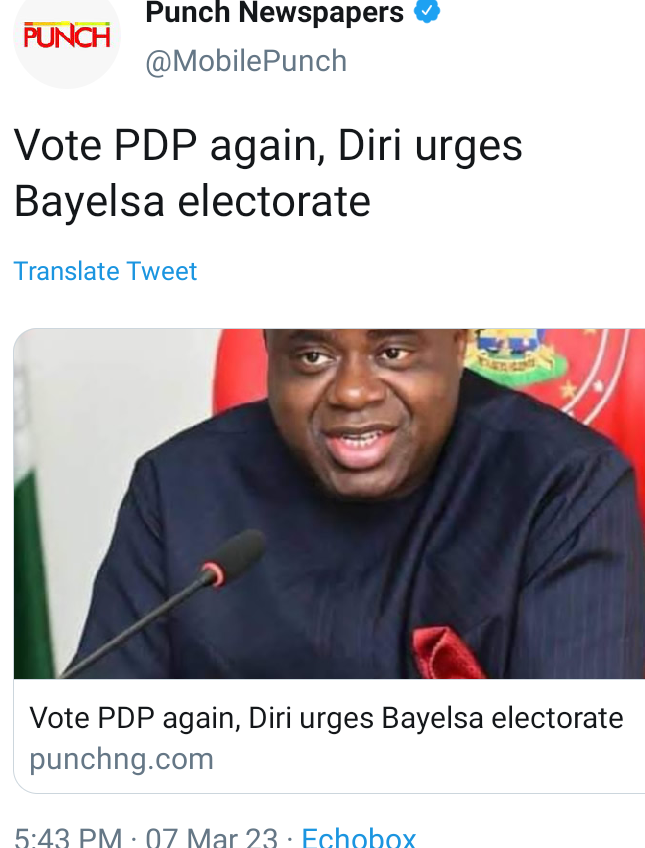Open Punch Newspapers account name
The width and height of the screenshot is (645, 848).
274,12
